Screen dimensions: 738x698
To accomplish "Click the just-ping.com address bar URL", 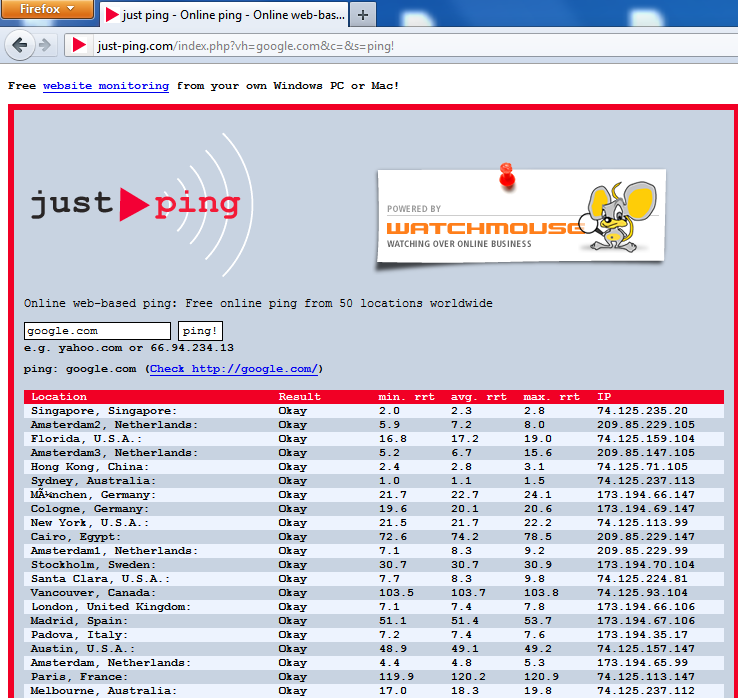I will 246,46.
